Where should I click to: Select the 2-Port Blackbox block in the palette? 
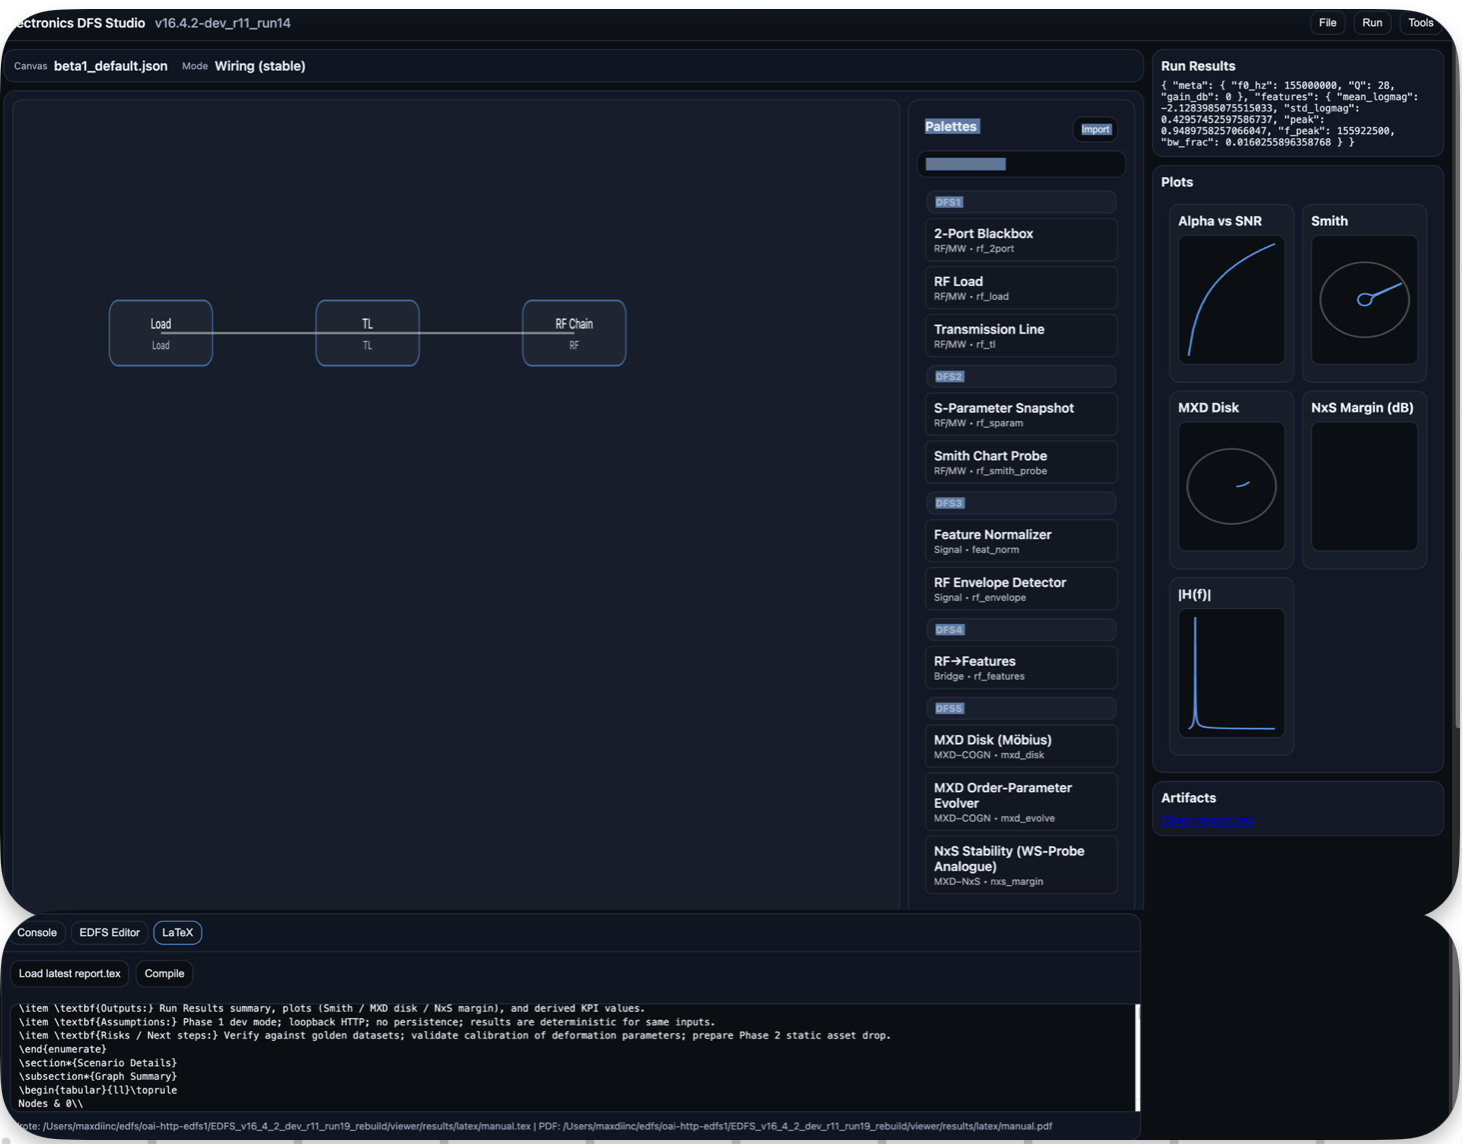coord(1020,239)
